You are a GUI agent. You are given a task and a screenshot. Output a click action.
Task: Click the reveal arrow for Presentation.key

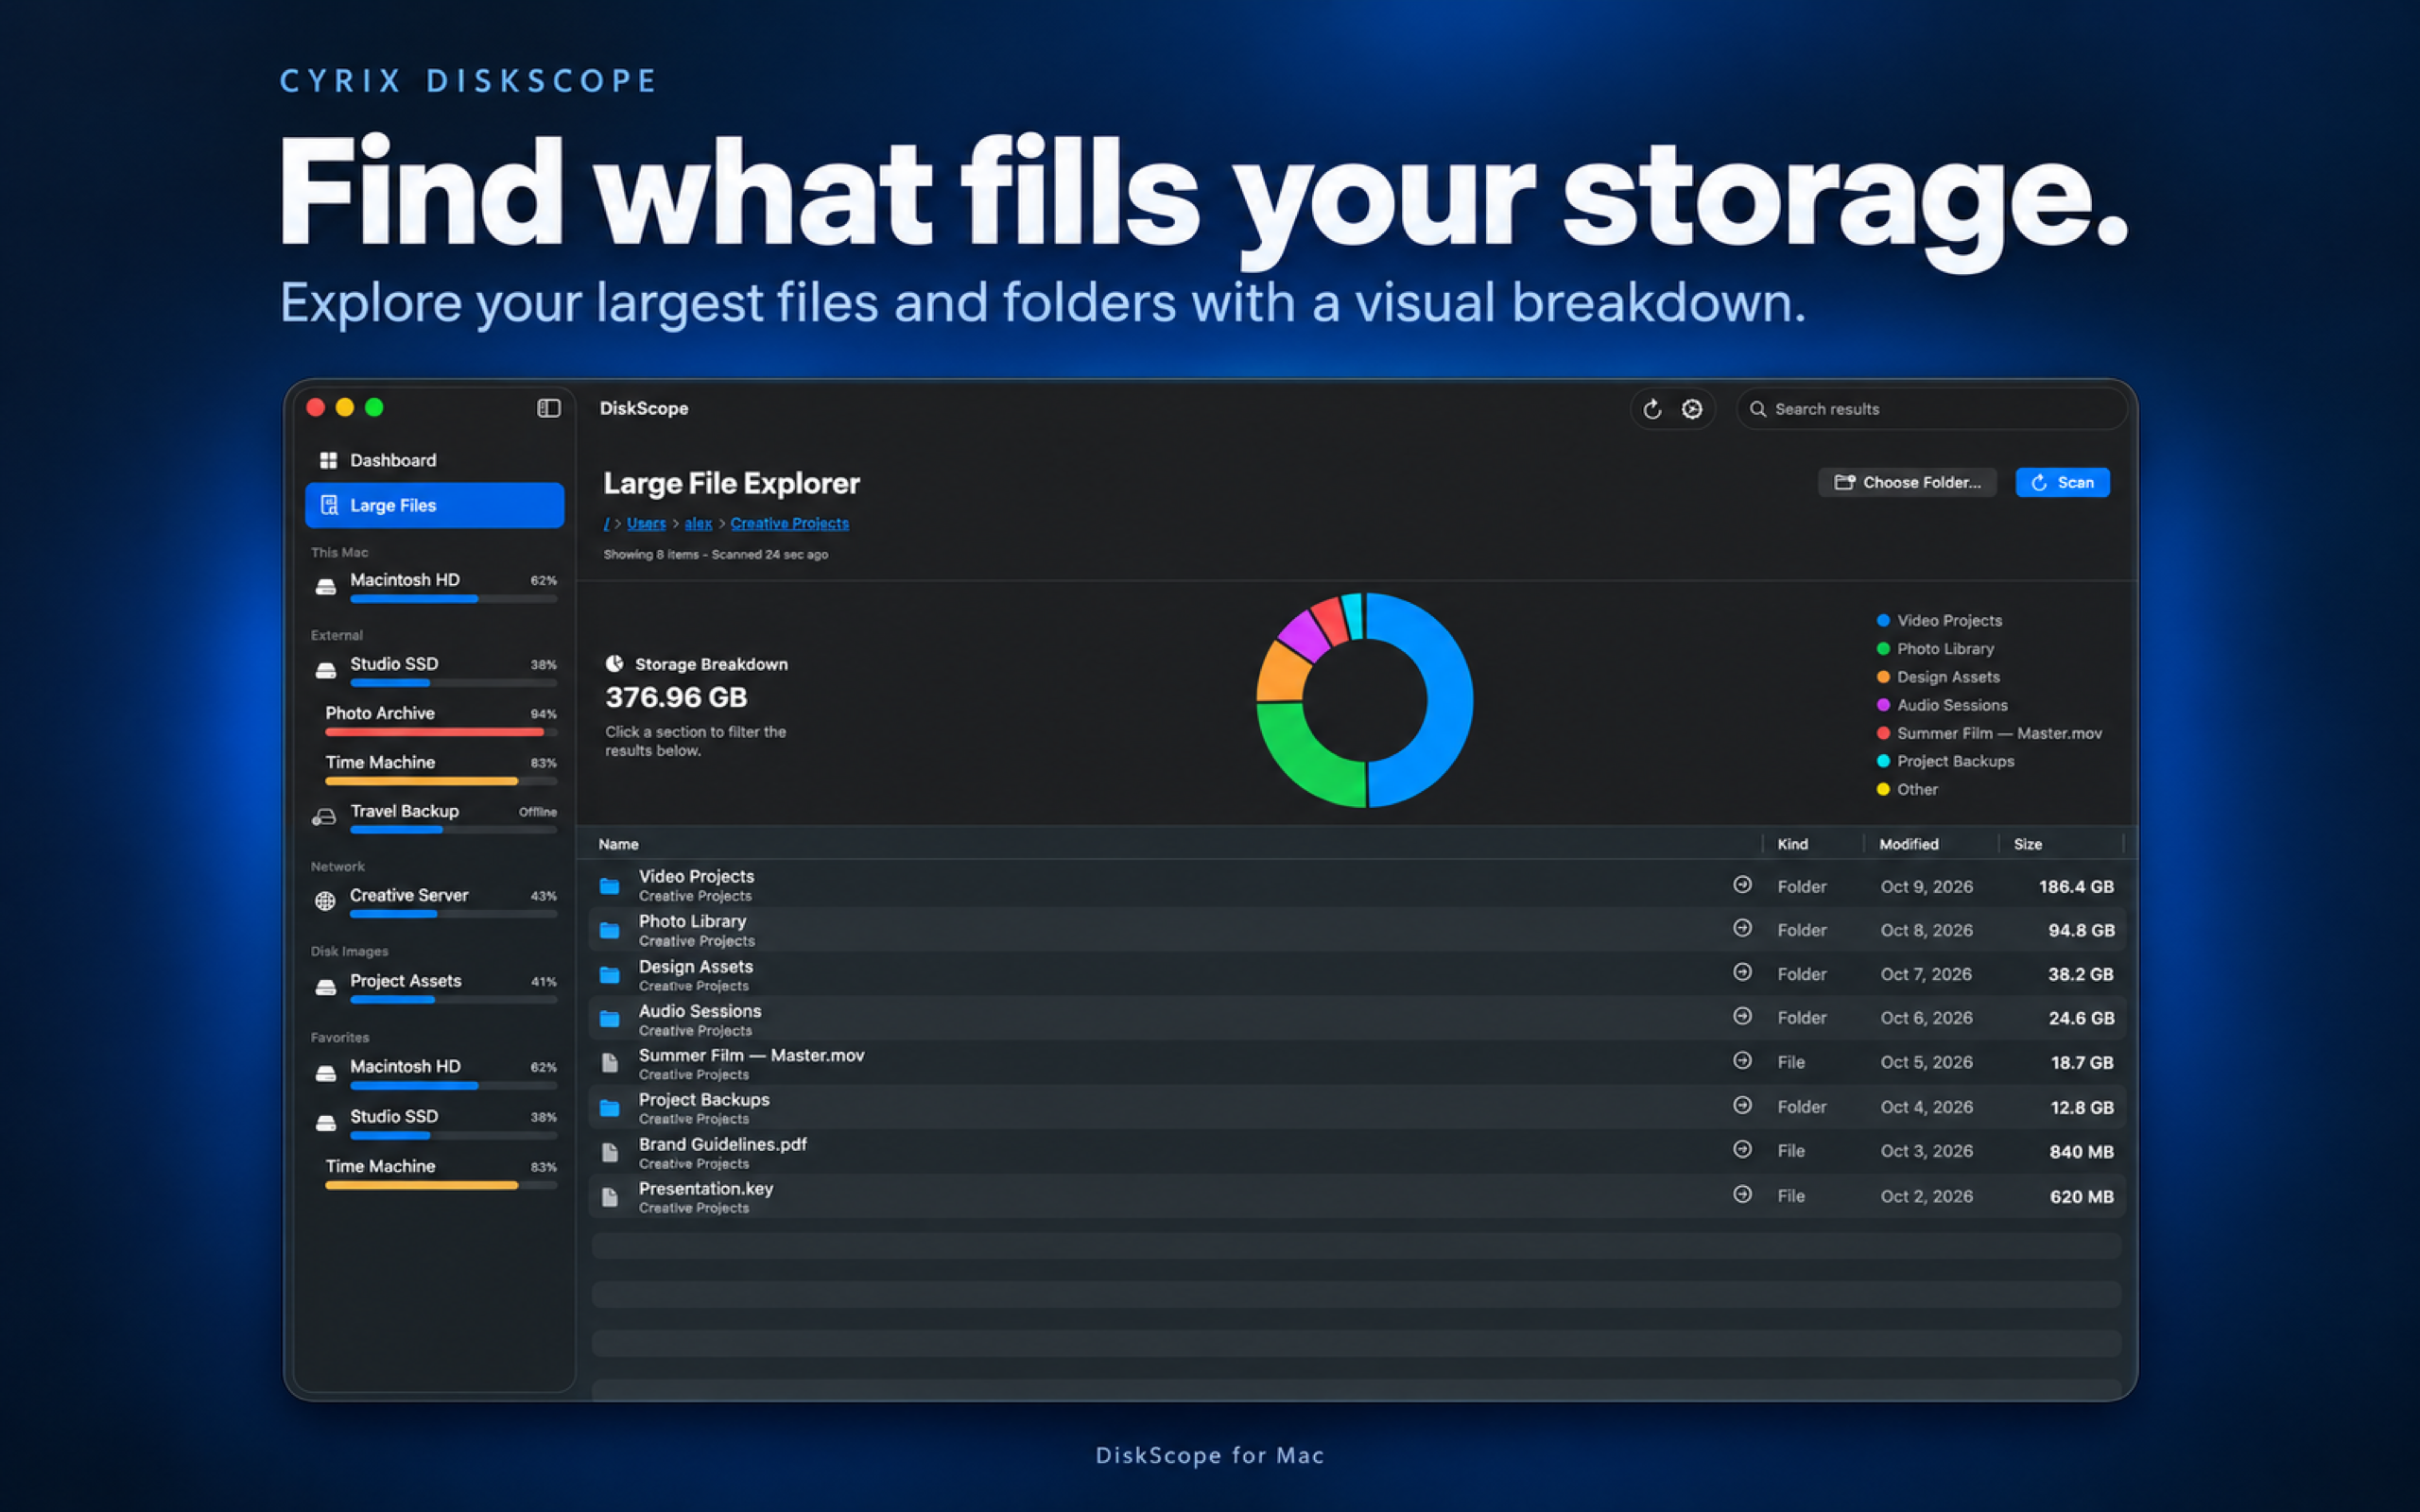coord(1742,1195)
